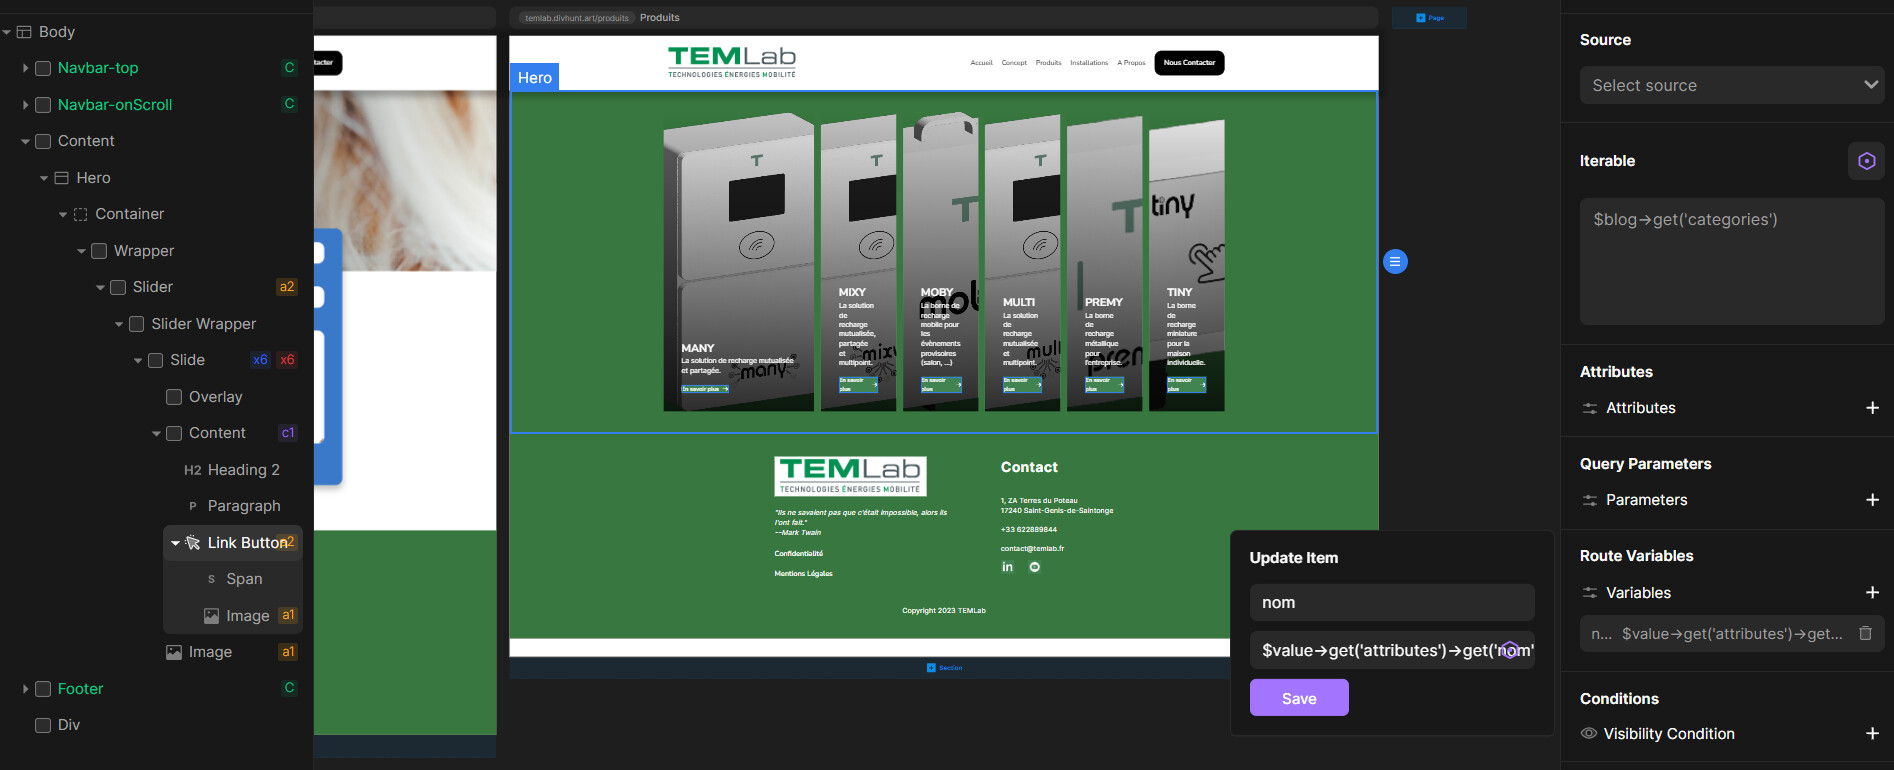Click the temlab.divhunt.art/produits URL chip
The image size is (1894, 770).
(x=577, y=18)
